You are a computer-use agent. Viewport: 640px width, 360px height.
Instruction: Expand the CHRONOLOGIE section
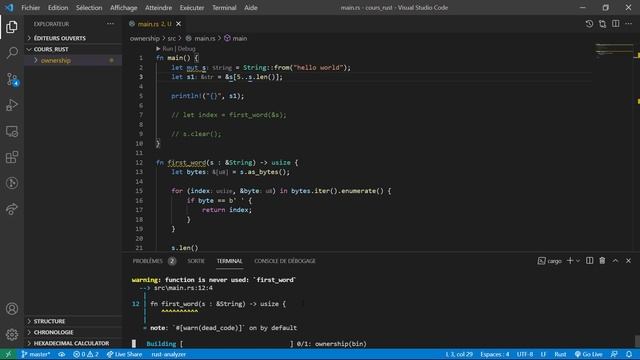(x=73, y=332)
